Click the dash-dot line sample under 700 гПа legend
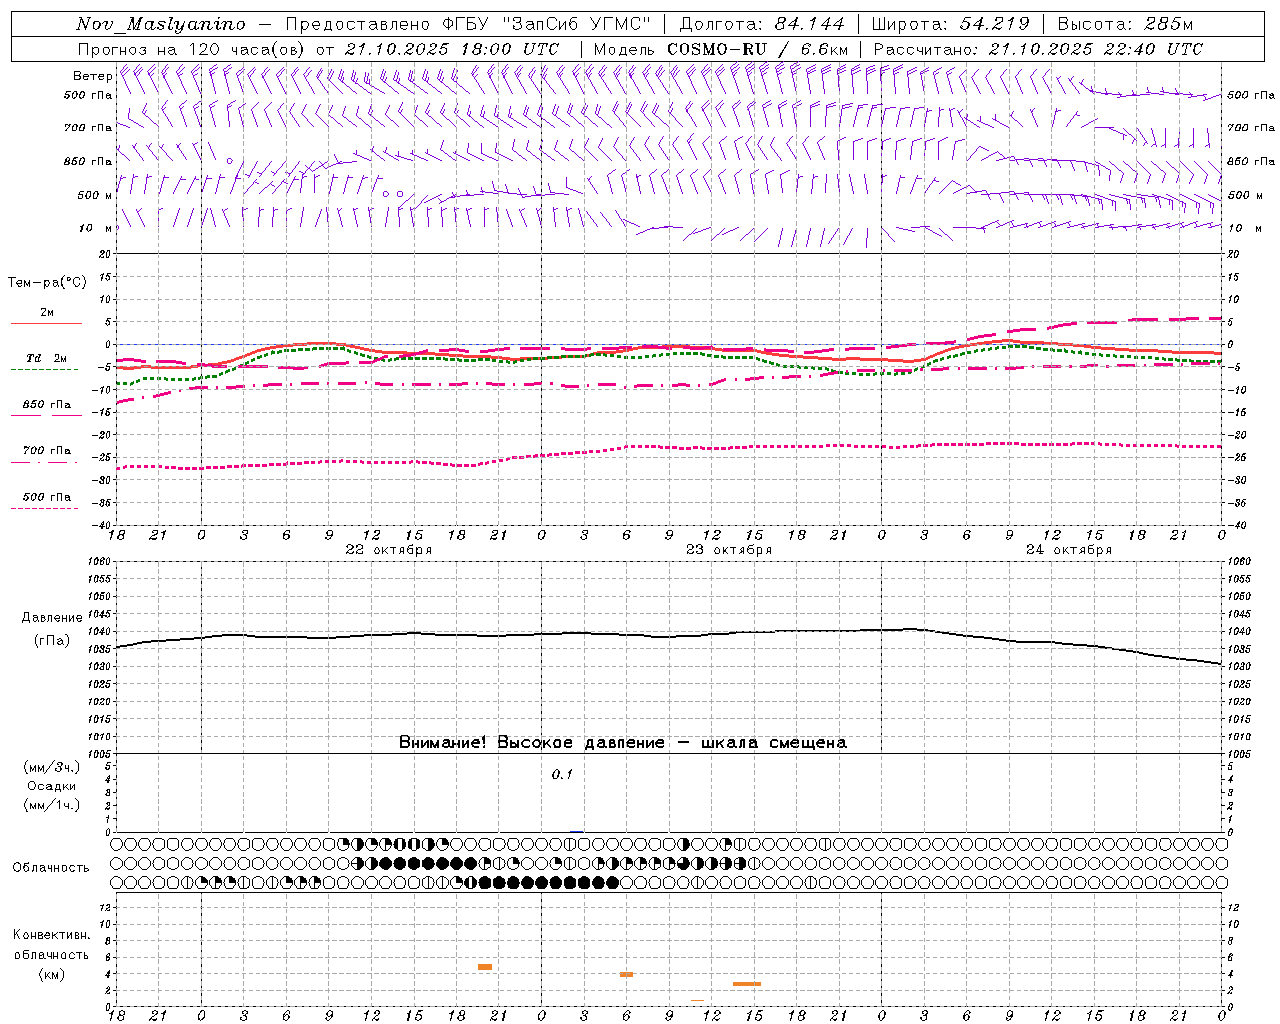1280x1024 pixels. click(x=45, y=462)
